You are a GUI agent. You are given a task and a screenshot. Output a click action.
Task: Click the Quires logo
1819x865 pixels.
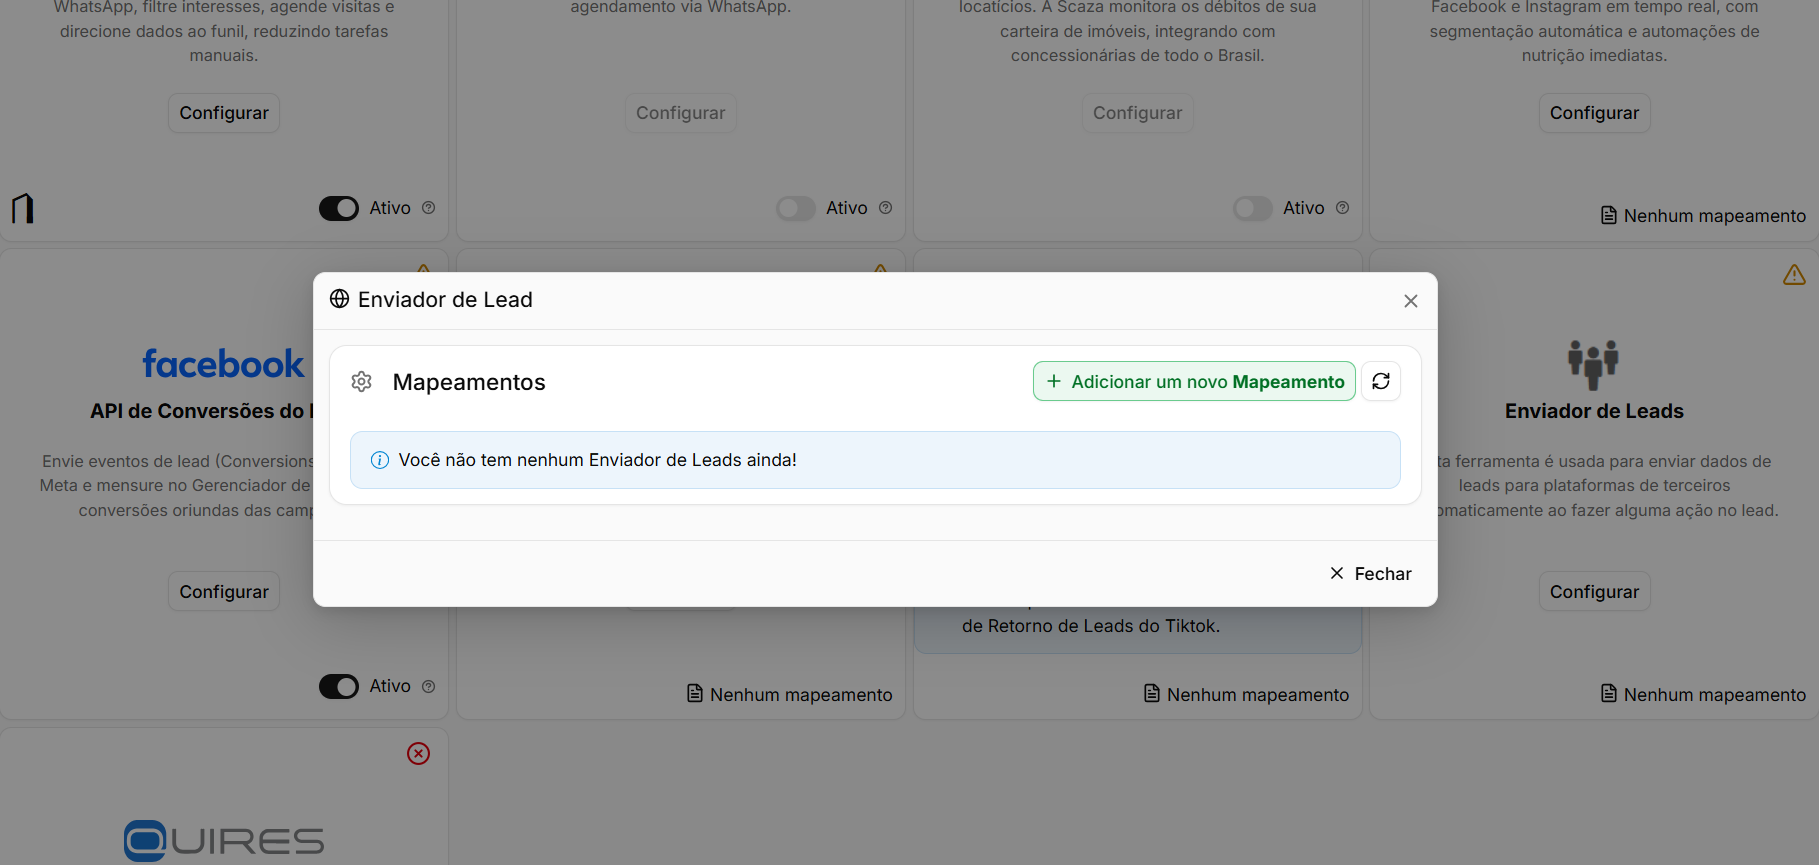[224, 840]
